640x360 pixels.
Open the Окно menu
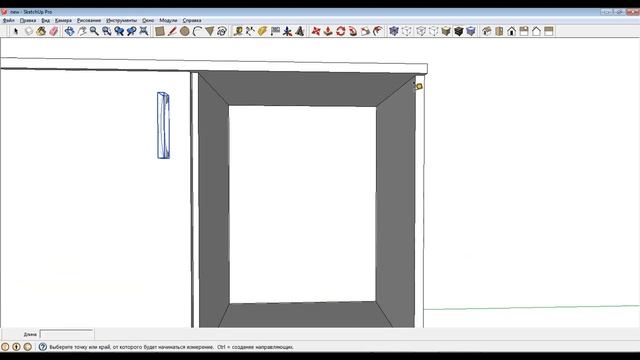[148, 20]
